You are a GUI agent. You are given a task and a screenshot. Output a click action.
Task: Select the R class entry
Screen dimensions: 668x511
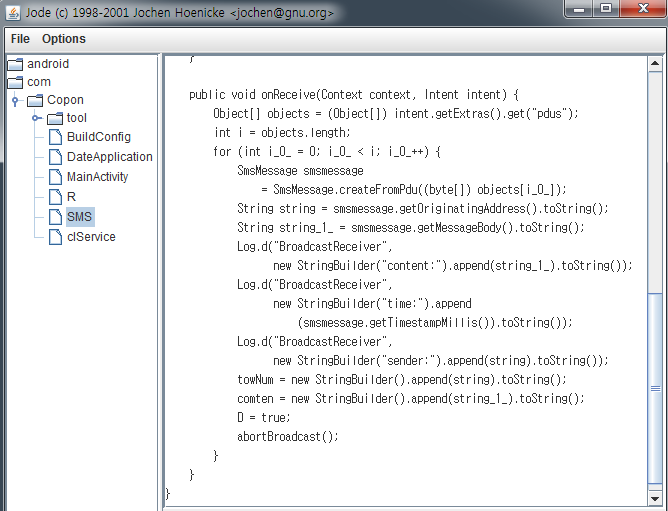71,197
